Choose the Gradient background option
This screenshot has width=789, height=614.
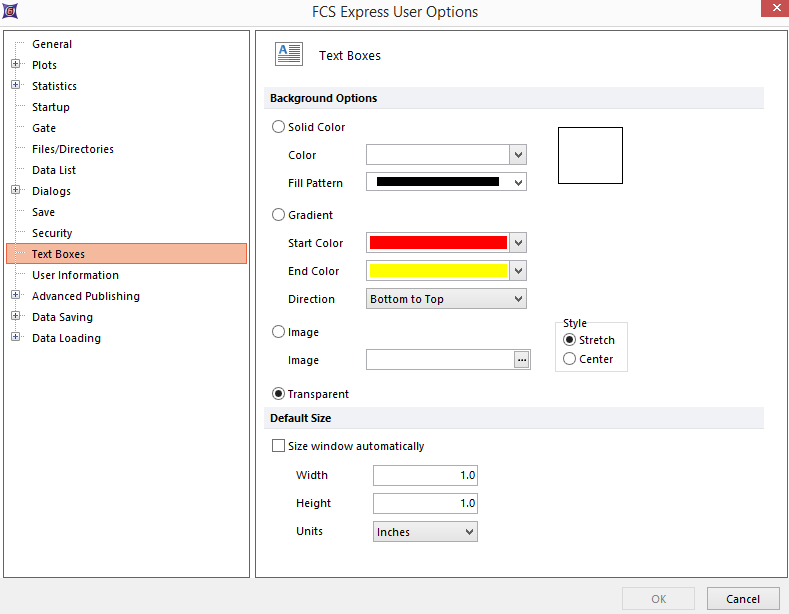[279, 215]
